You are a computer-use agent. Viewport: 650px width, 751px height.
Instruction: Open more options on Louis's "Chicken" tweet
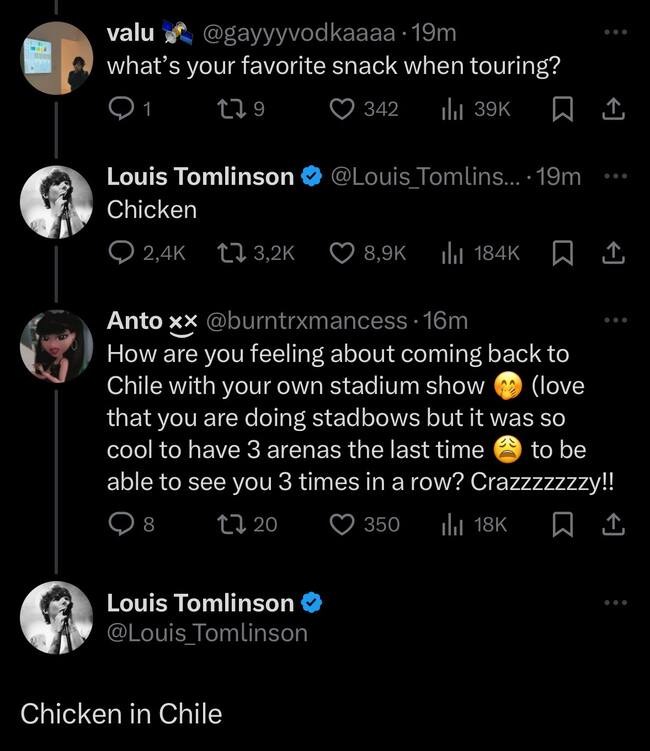point(615,176)
